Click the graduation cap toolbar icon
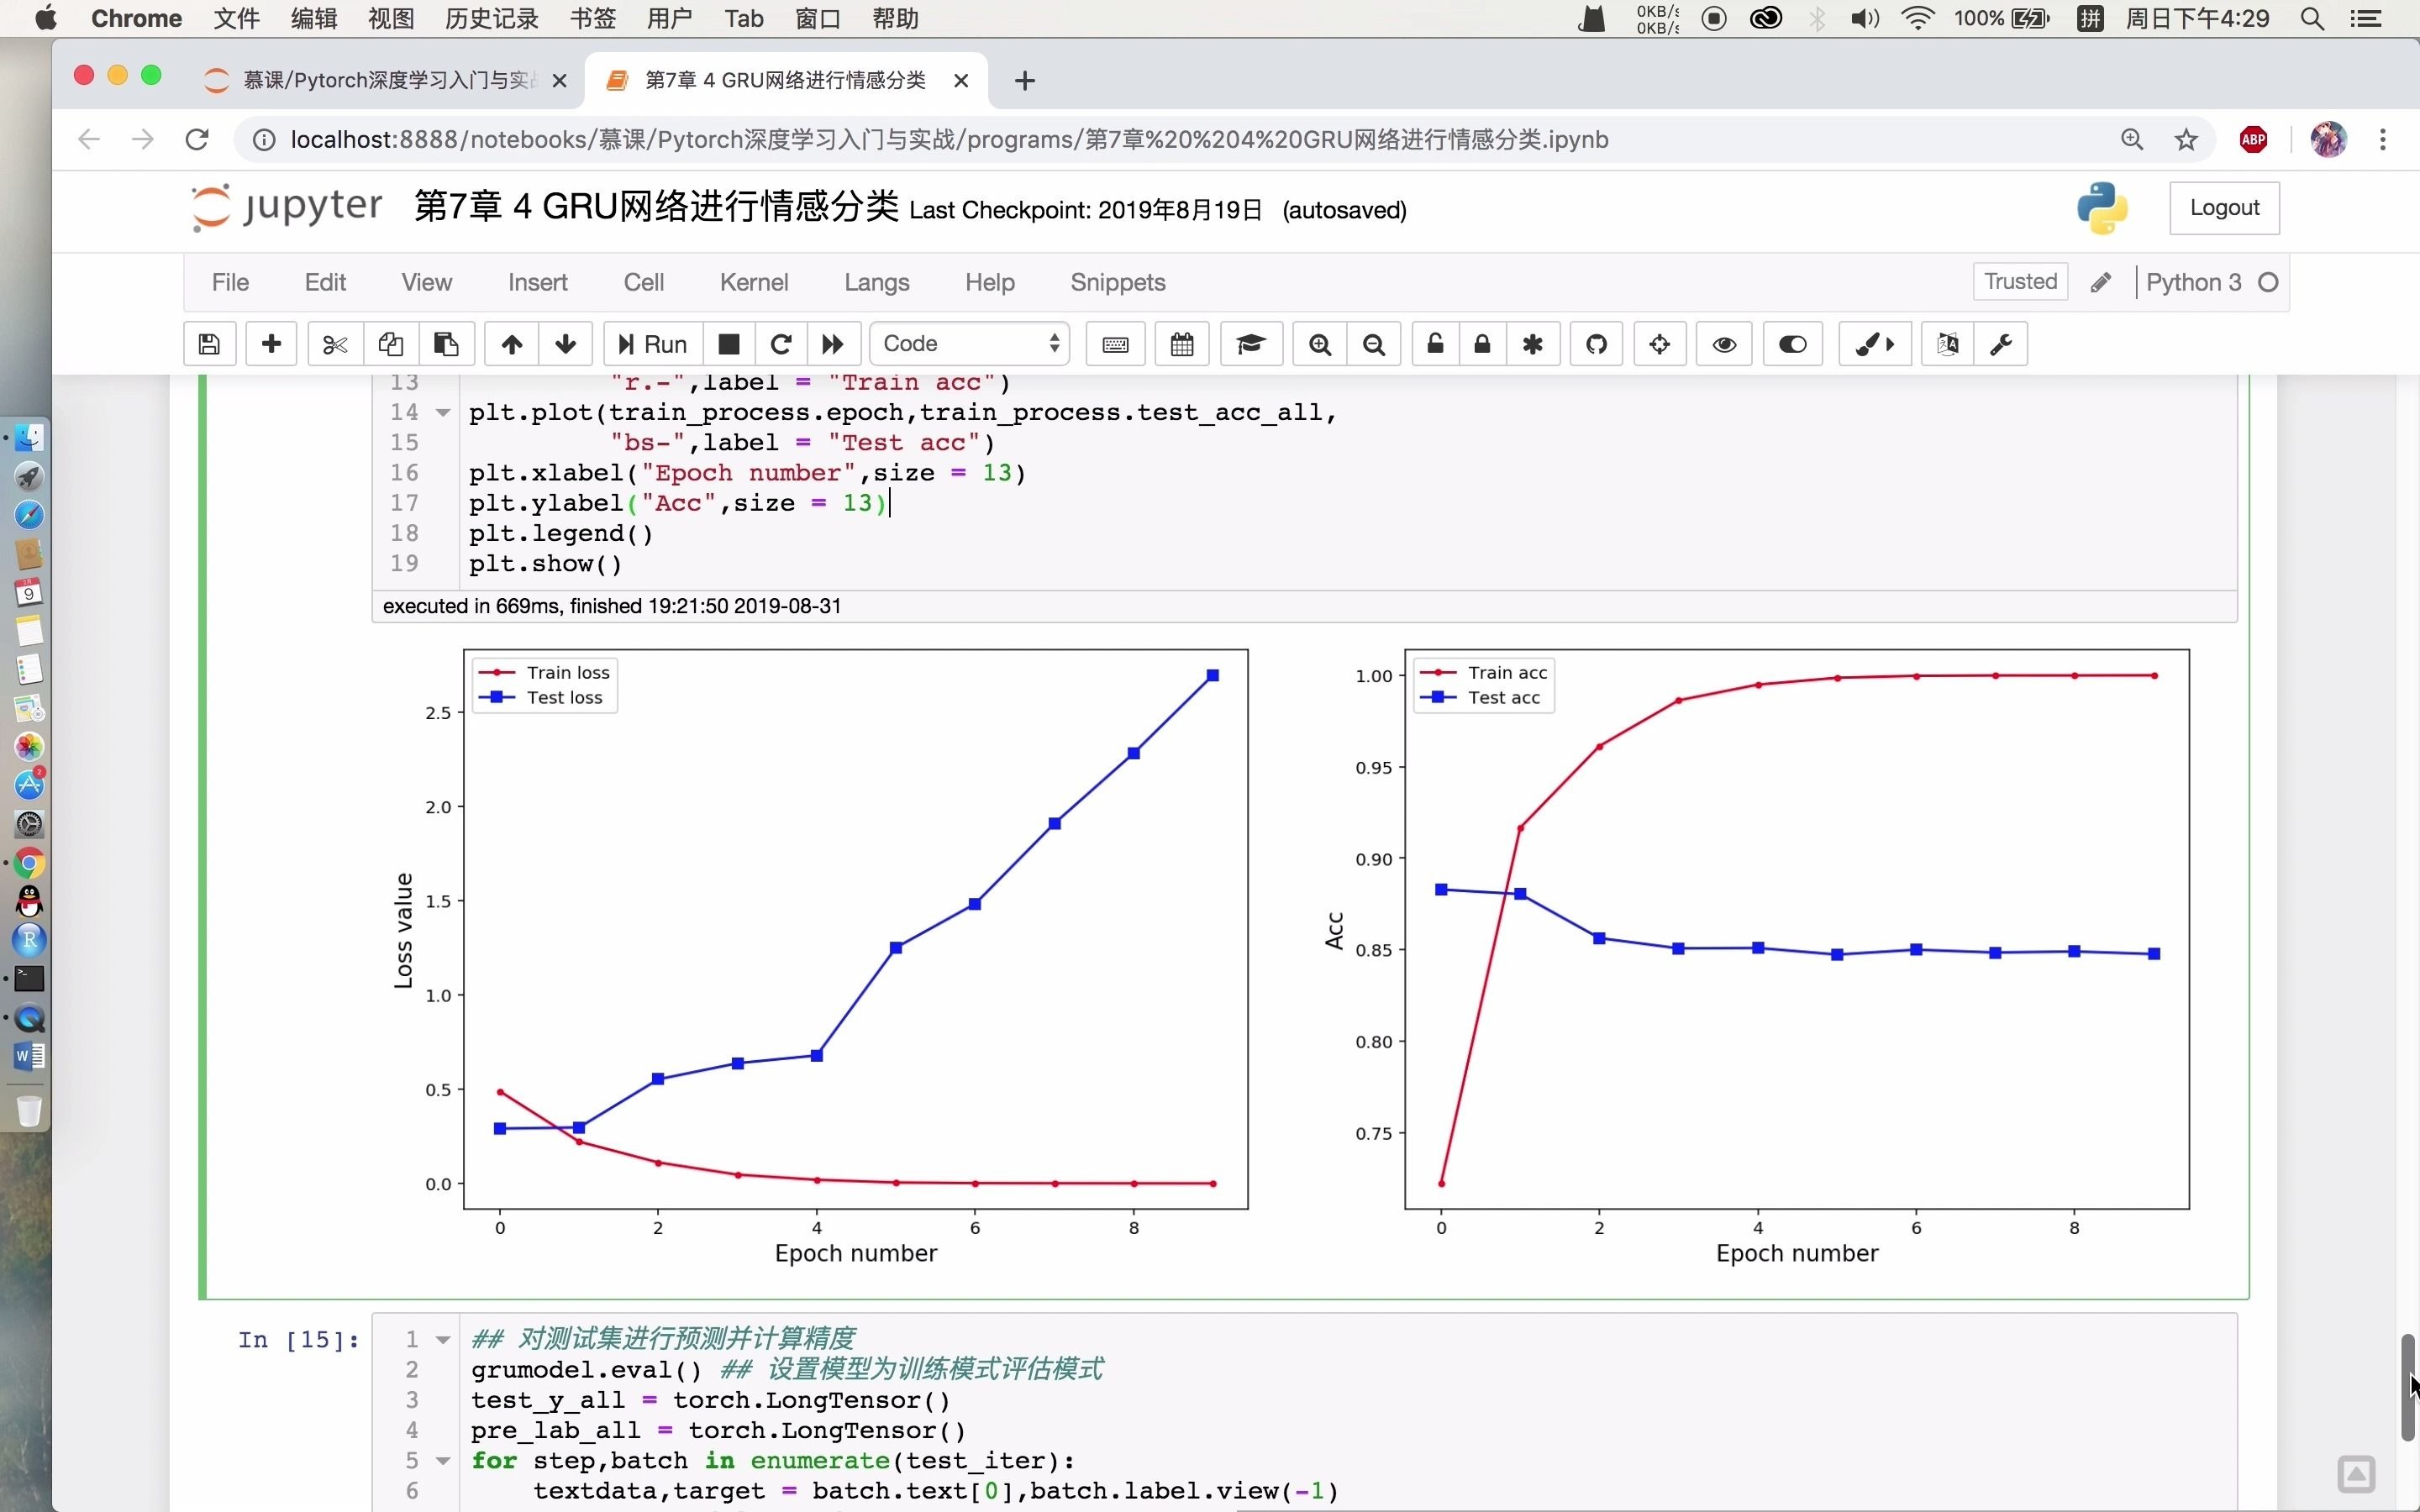 (1250, 344)
